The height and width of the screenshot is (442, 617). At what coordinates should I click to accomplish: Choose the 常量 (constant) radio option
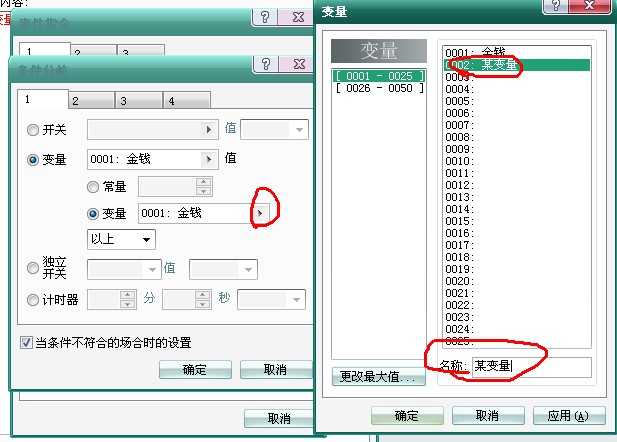point(92,187)
